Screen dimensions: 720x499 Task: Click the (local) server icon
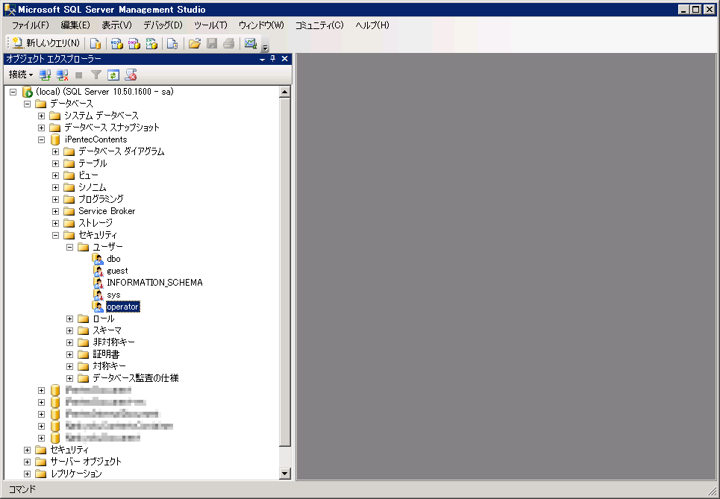28,92
